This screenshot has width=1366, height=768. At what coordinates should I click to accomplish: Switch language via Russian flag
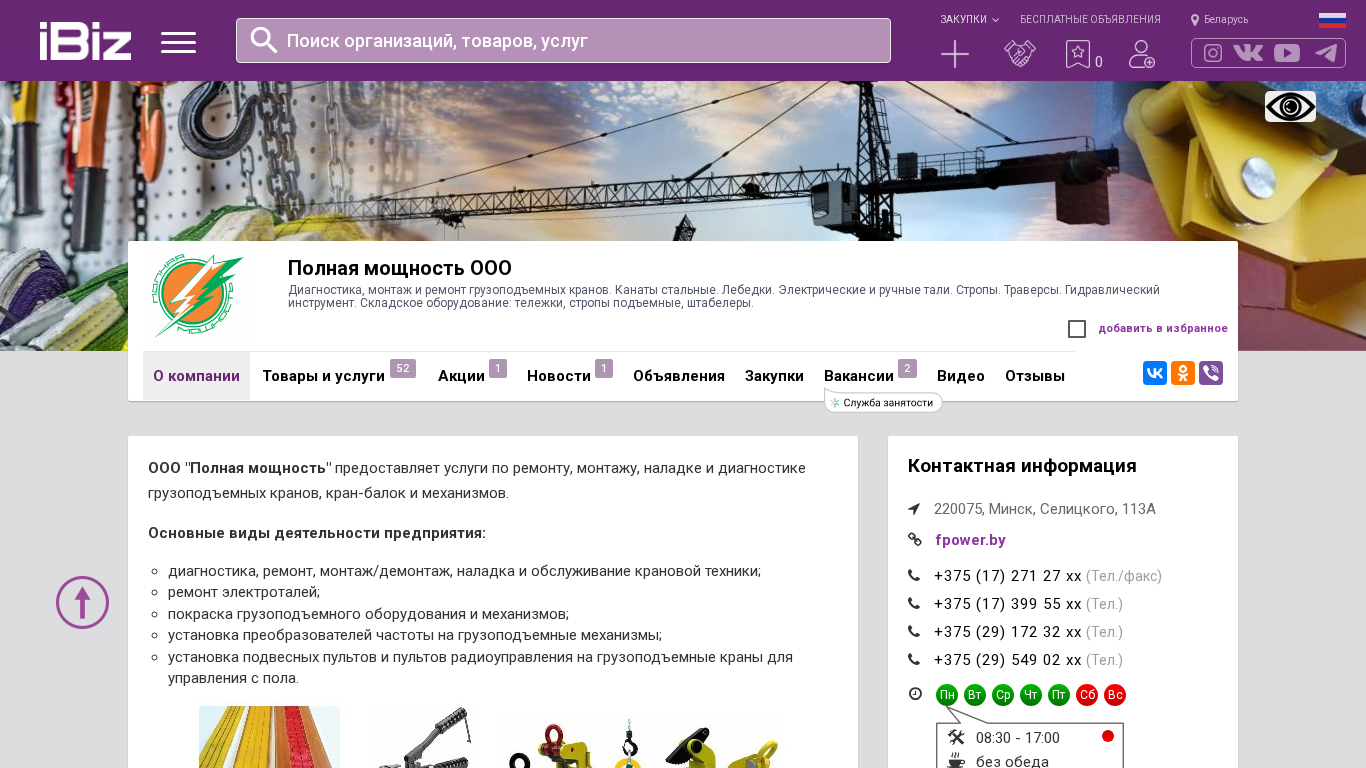[x=1332, y=20]
